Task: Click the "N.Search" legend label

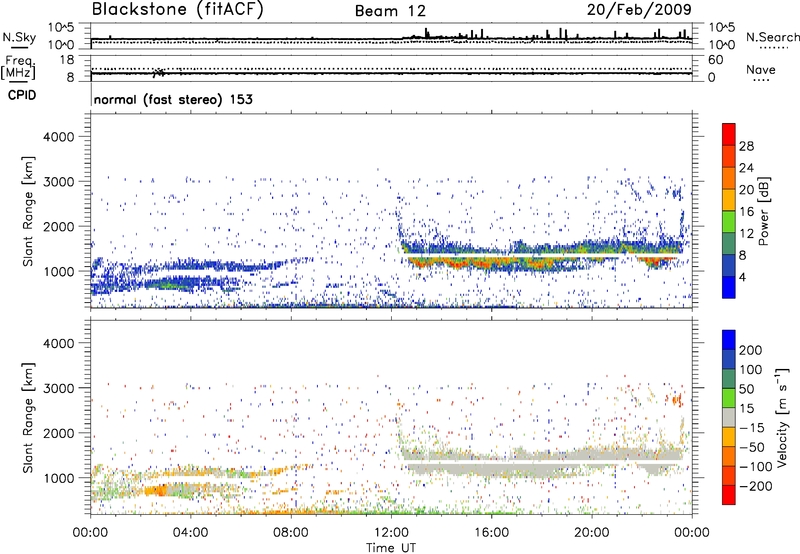Action: (x=772, y=37)
